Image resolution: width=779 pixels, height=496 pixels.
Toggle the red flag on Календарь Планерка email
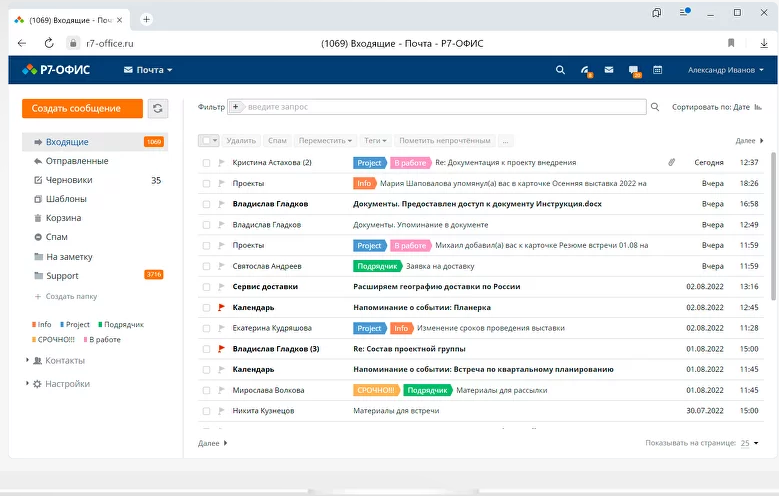point(220,308)
